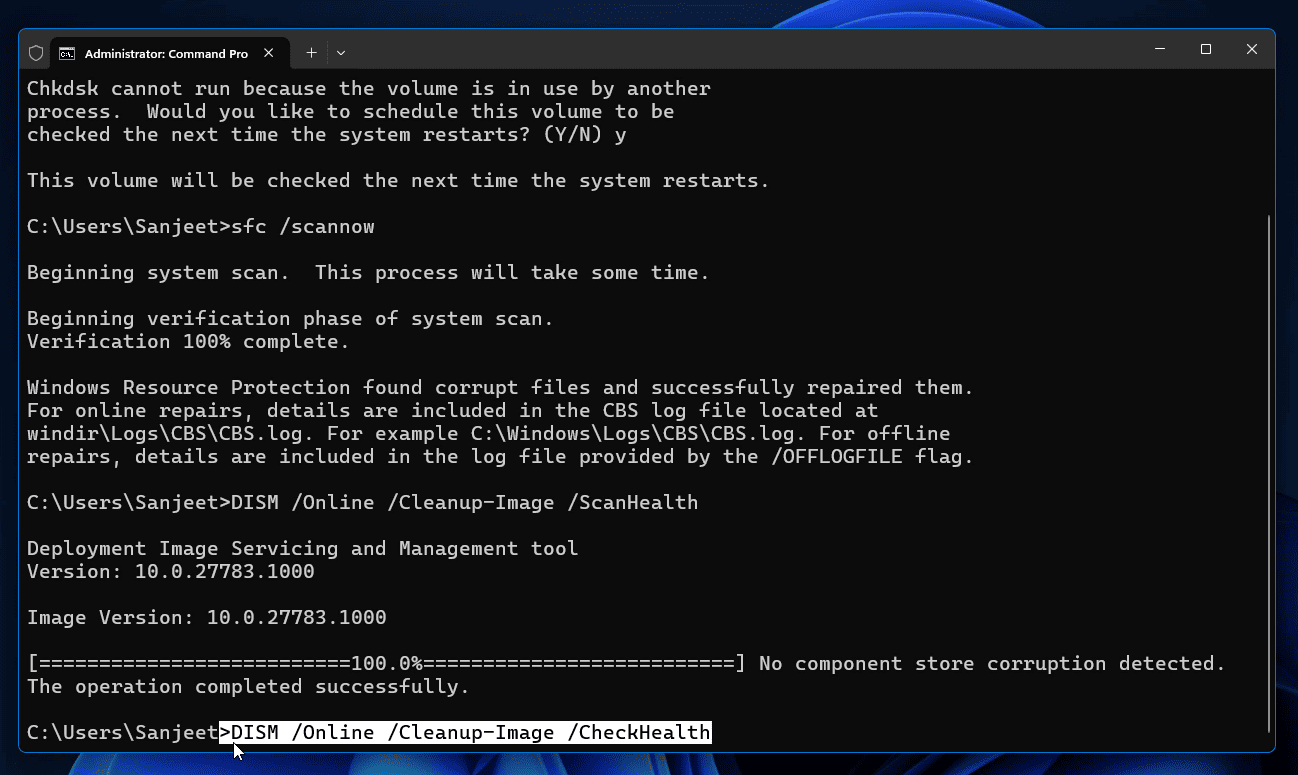Maximize the terminal window

1205,48
